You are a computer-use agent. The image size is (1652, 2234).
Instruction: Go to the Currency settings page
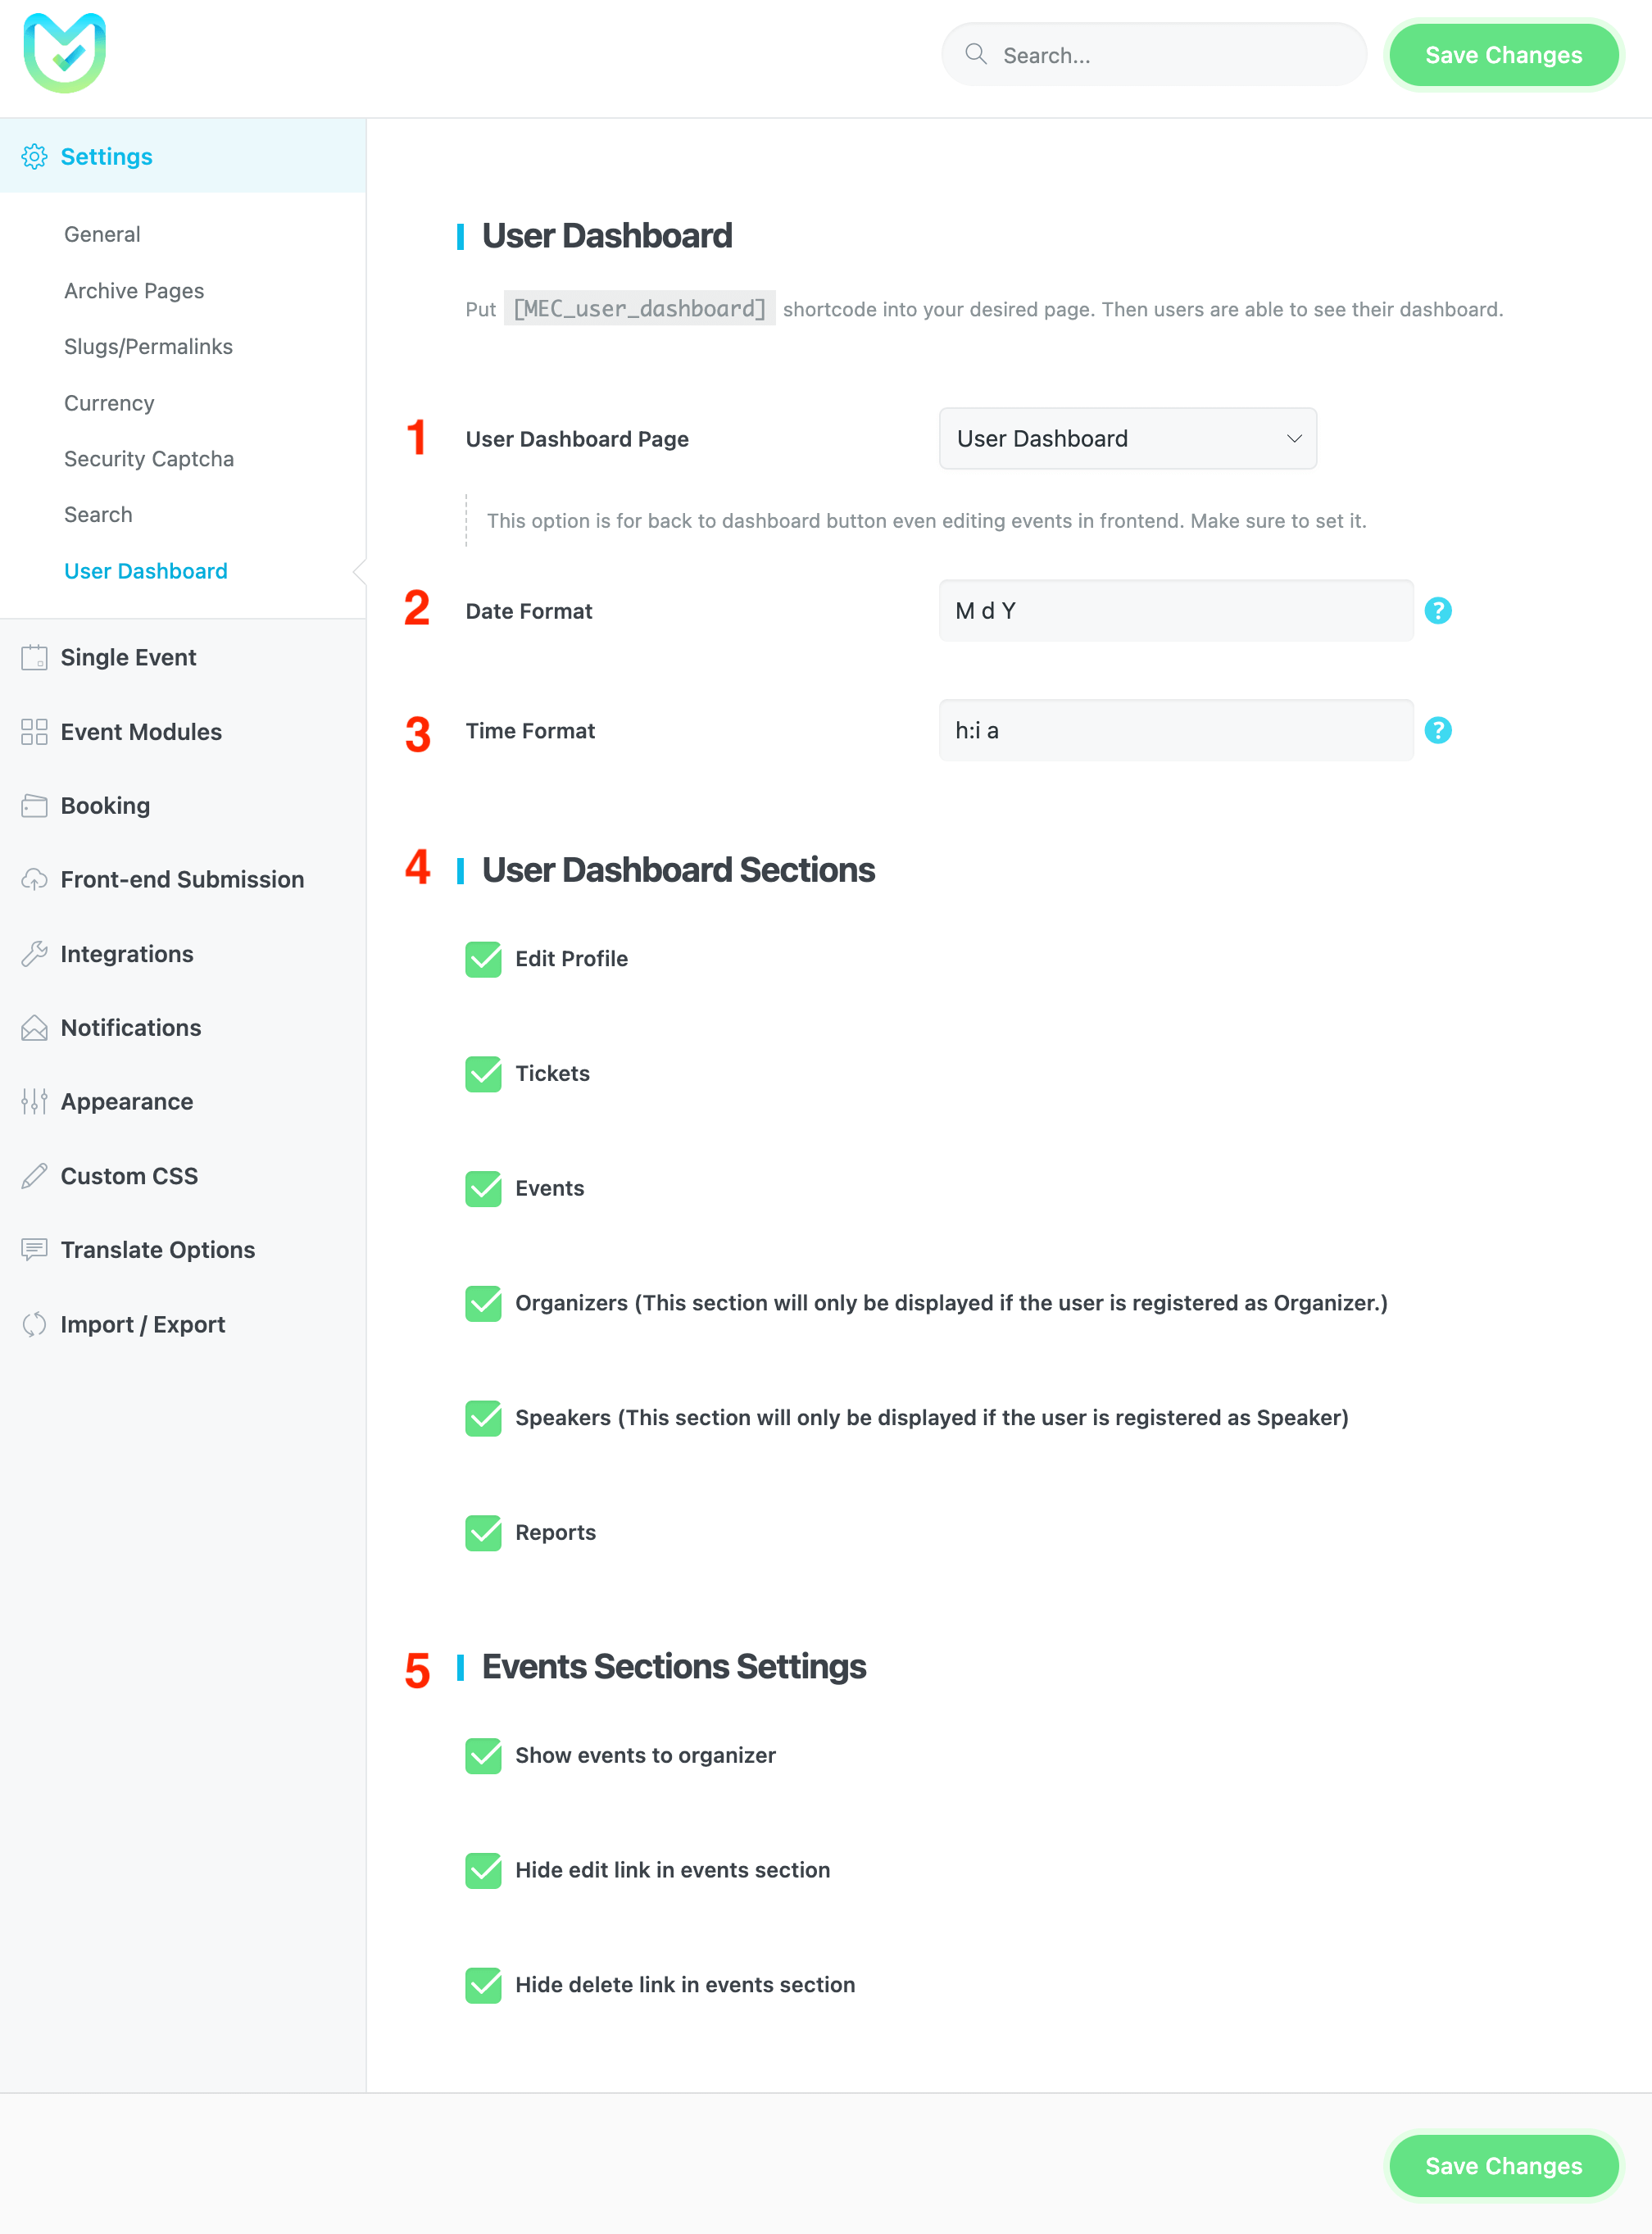point(108,403)
